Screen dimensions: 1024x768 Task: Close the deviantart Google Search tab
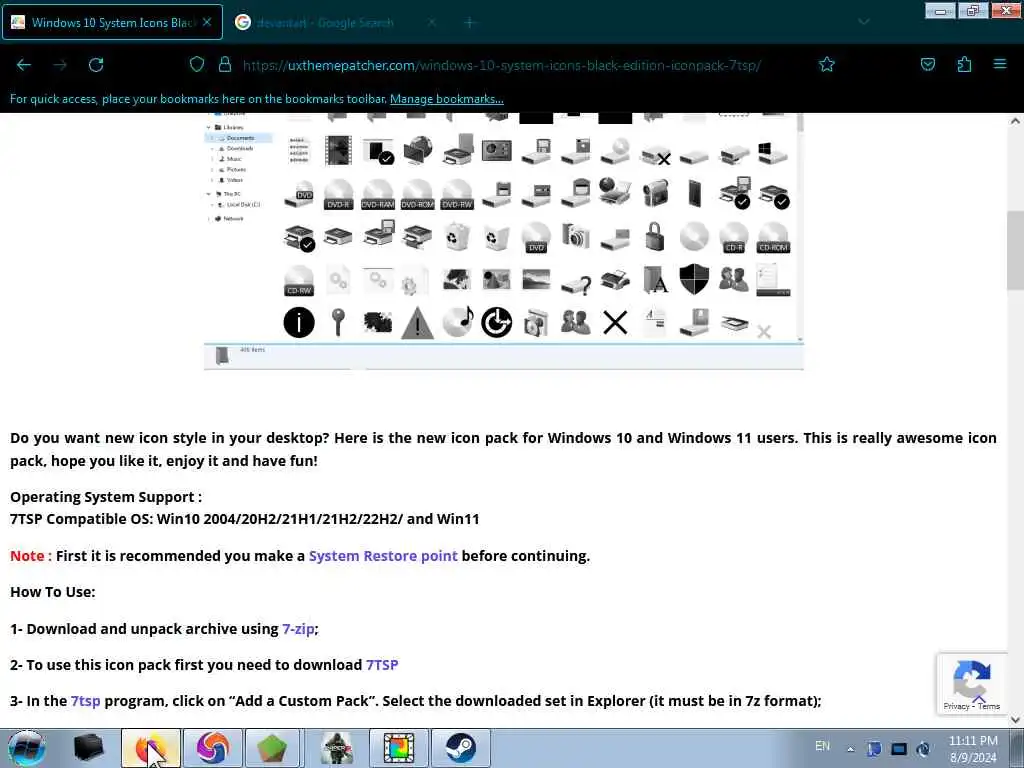coord(432,23)
